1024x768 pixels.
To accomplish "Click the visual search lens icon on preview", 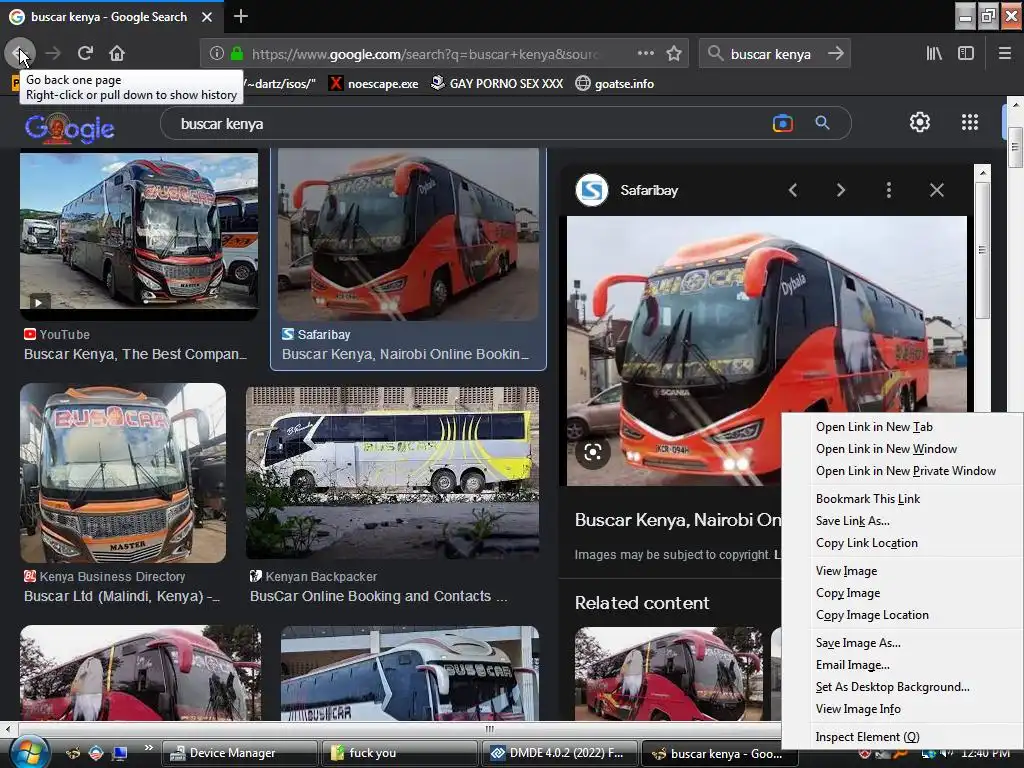I will click(593, 452).
